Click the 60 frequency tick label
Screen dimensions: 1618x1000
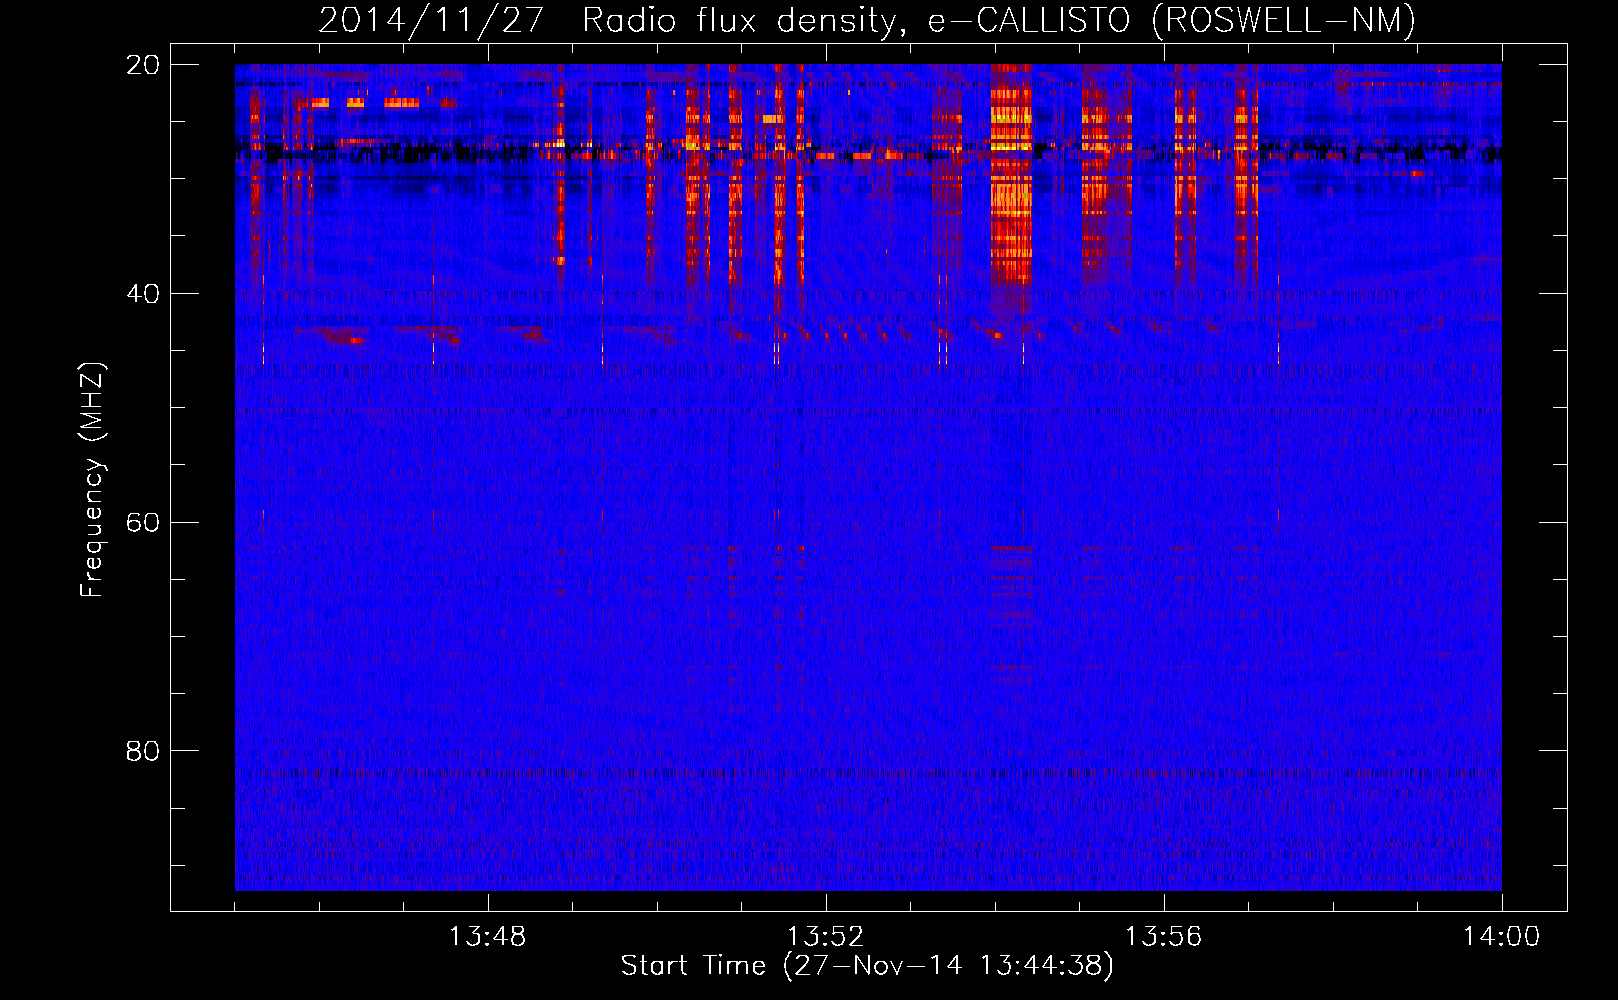coord(143,522)
